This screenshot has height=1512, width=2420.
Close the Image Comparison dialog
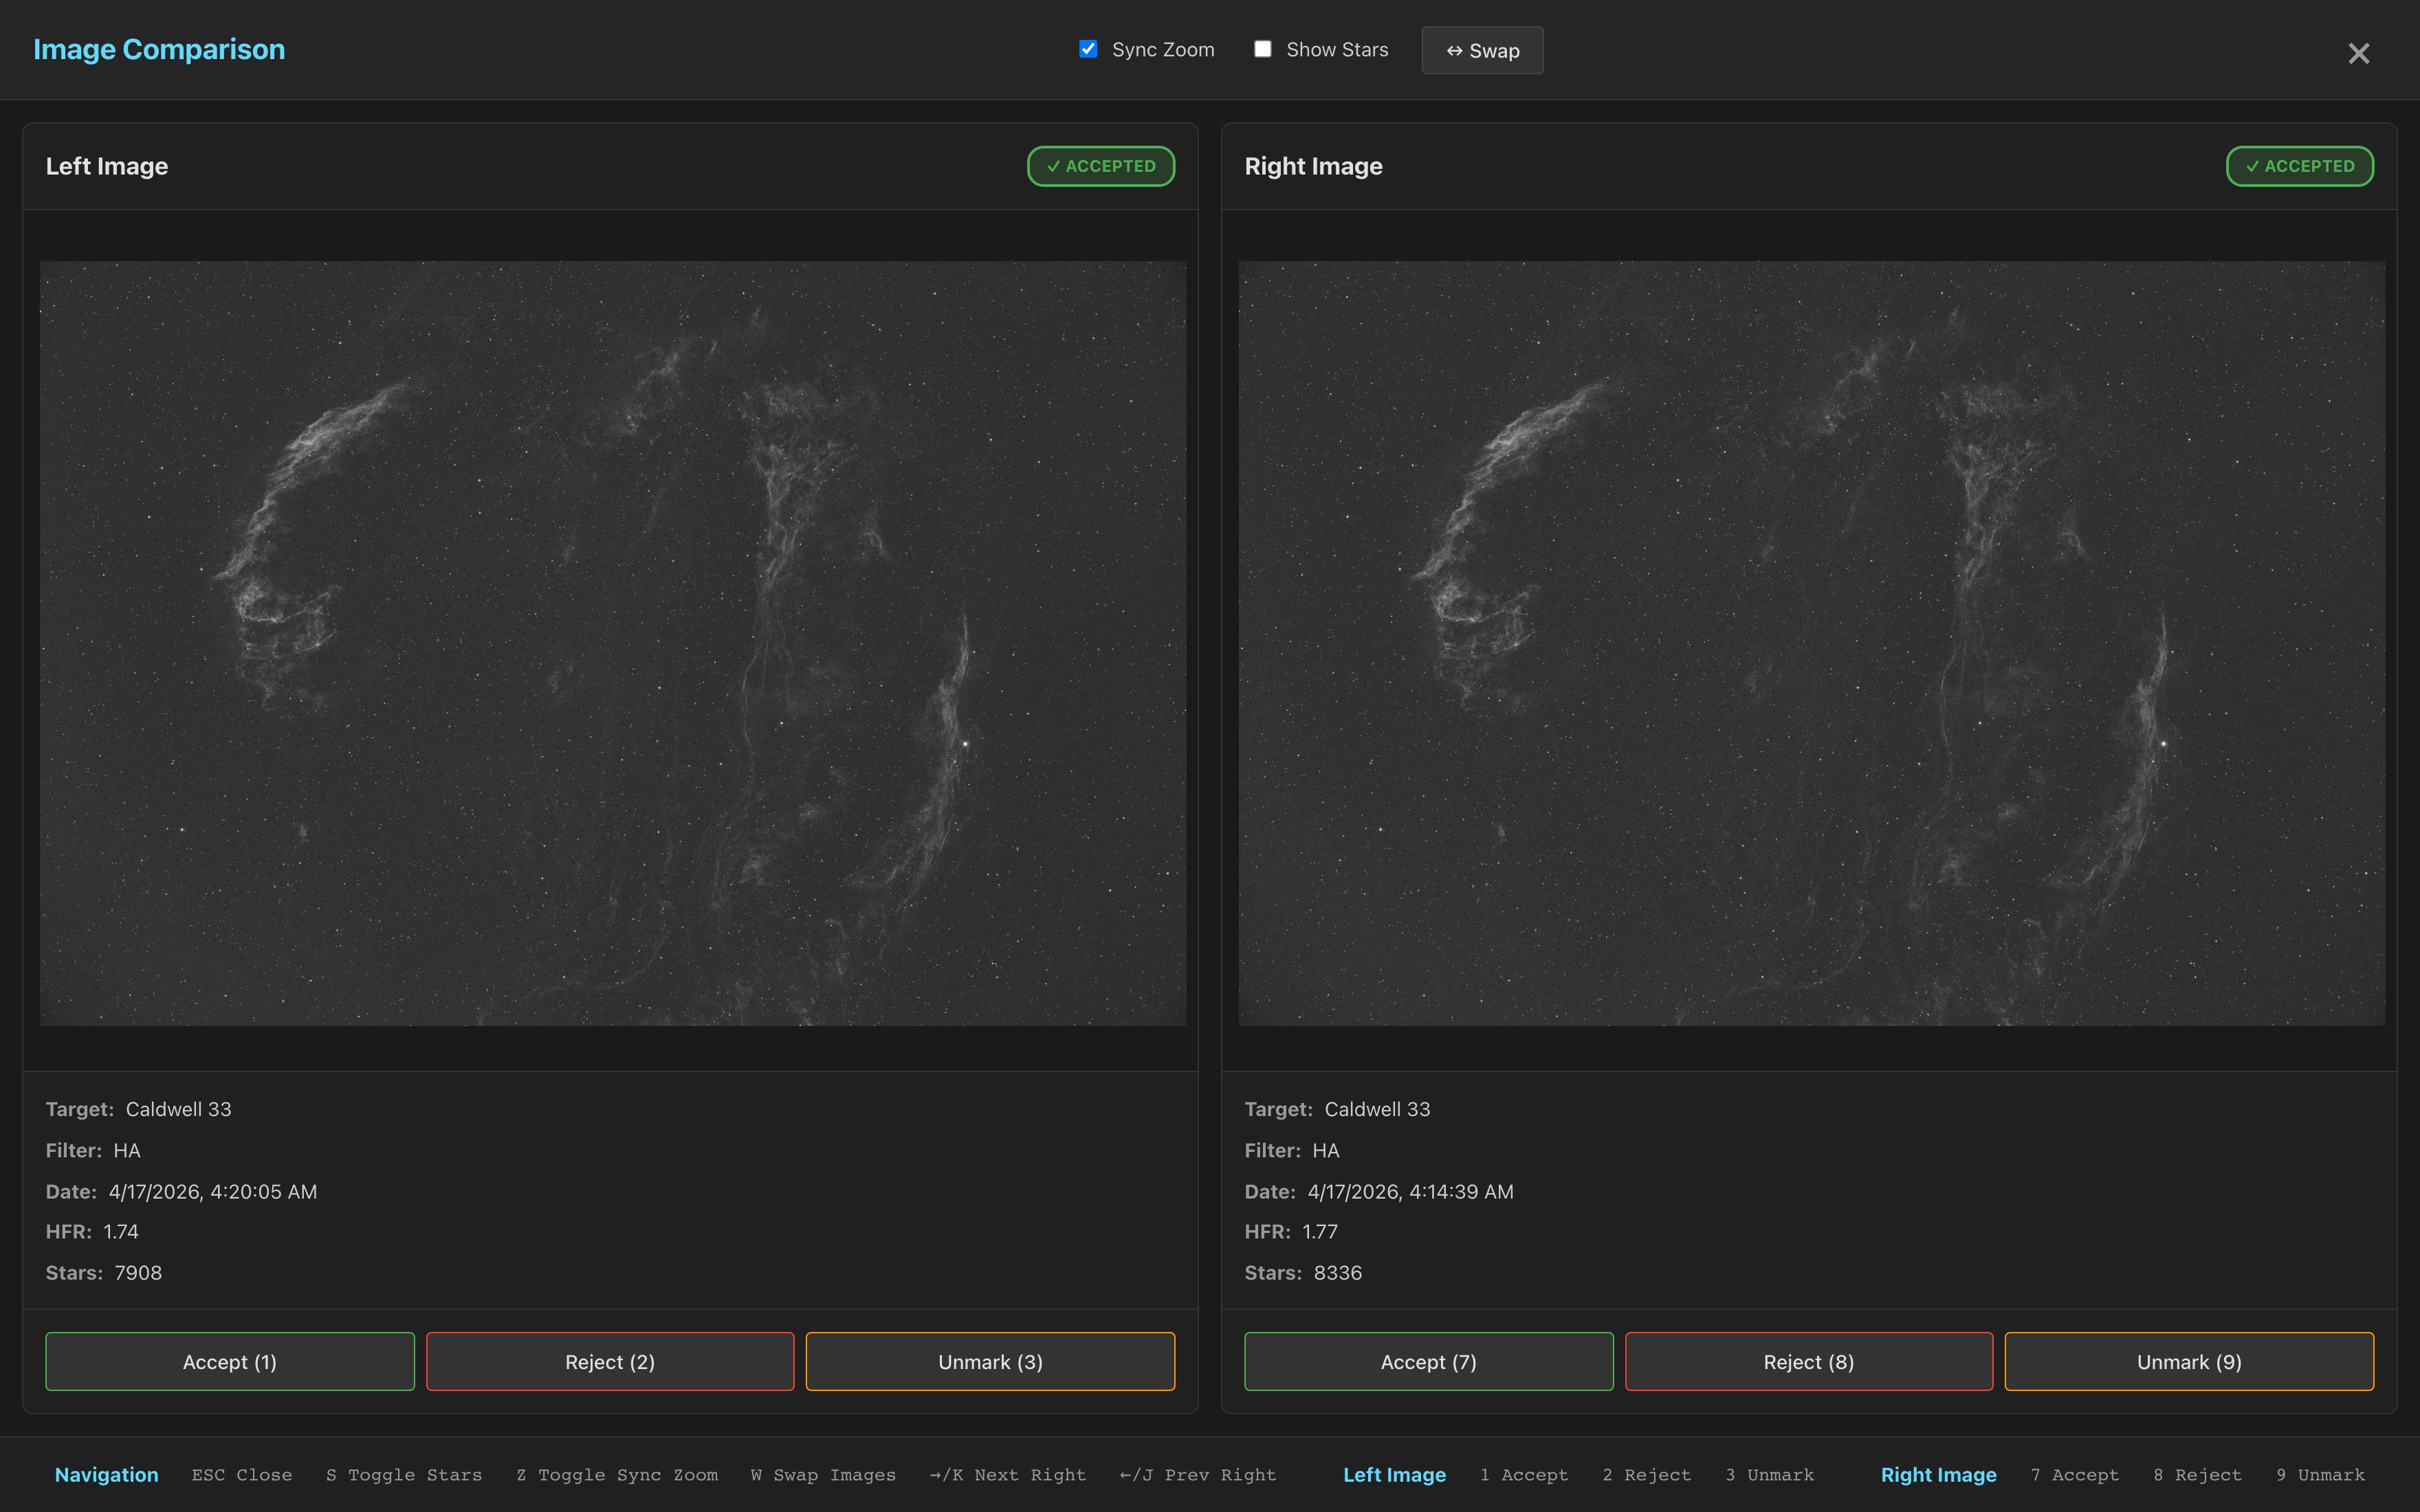click(2358, 53)
